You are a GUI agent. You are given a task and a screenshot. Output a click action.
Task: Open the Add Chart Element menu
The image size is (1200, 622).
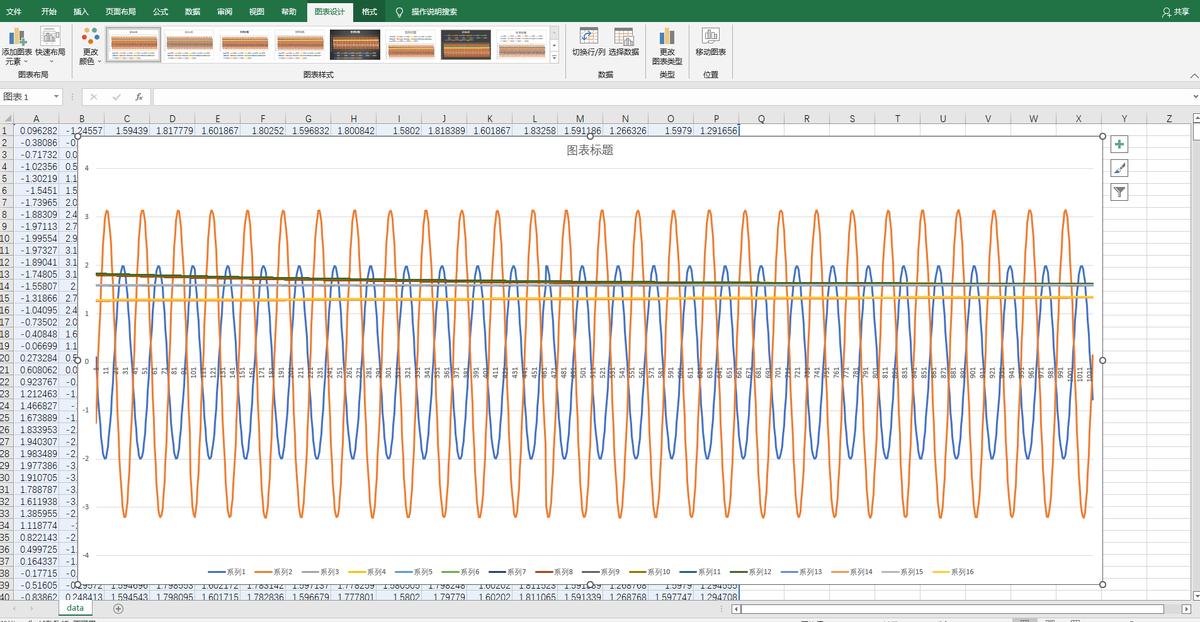pyautogui.click(x=16, y=44)
